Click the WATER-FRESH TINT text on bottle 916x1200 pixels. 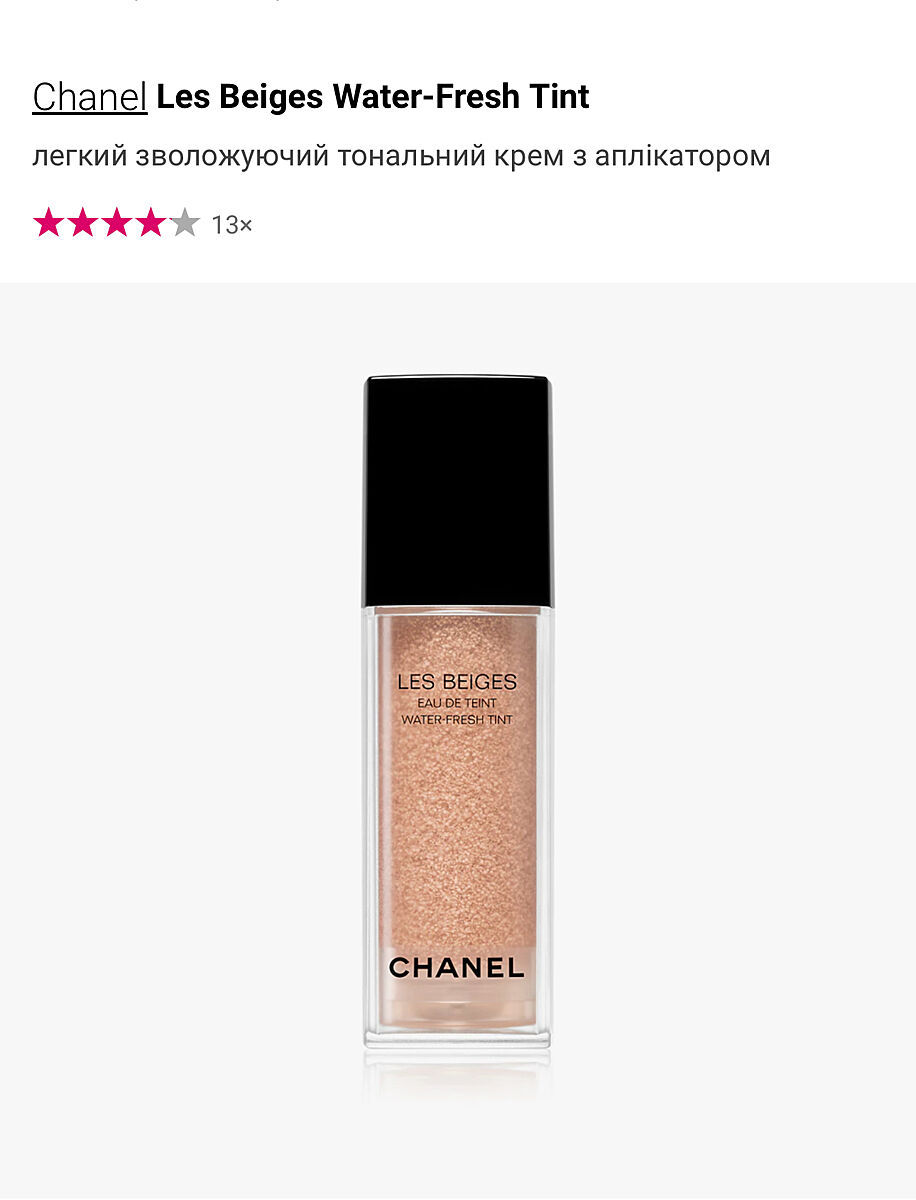pos(457,720)
